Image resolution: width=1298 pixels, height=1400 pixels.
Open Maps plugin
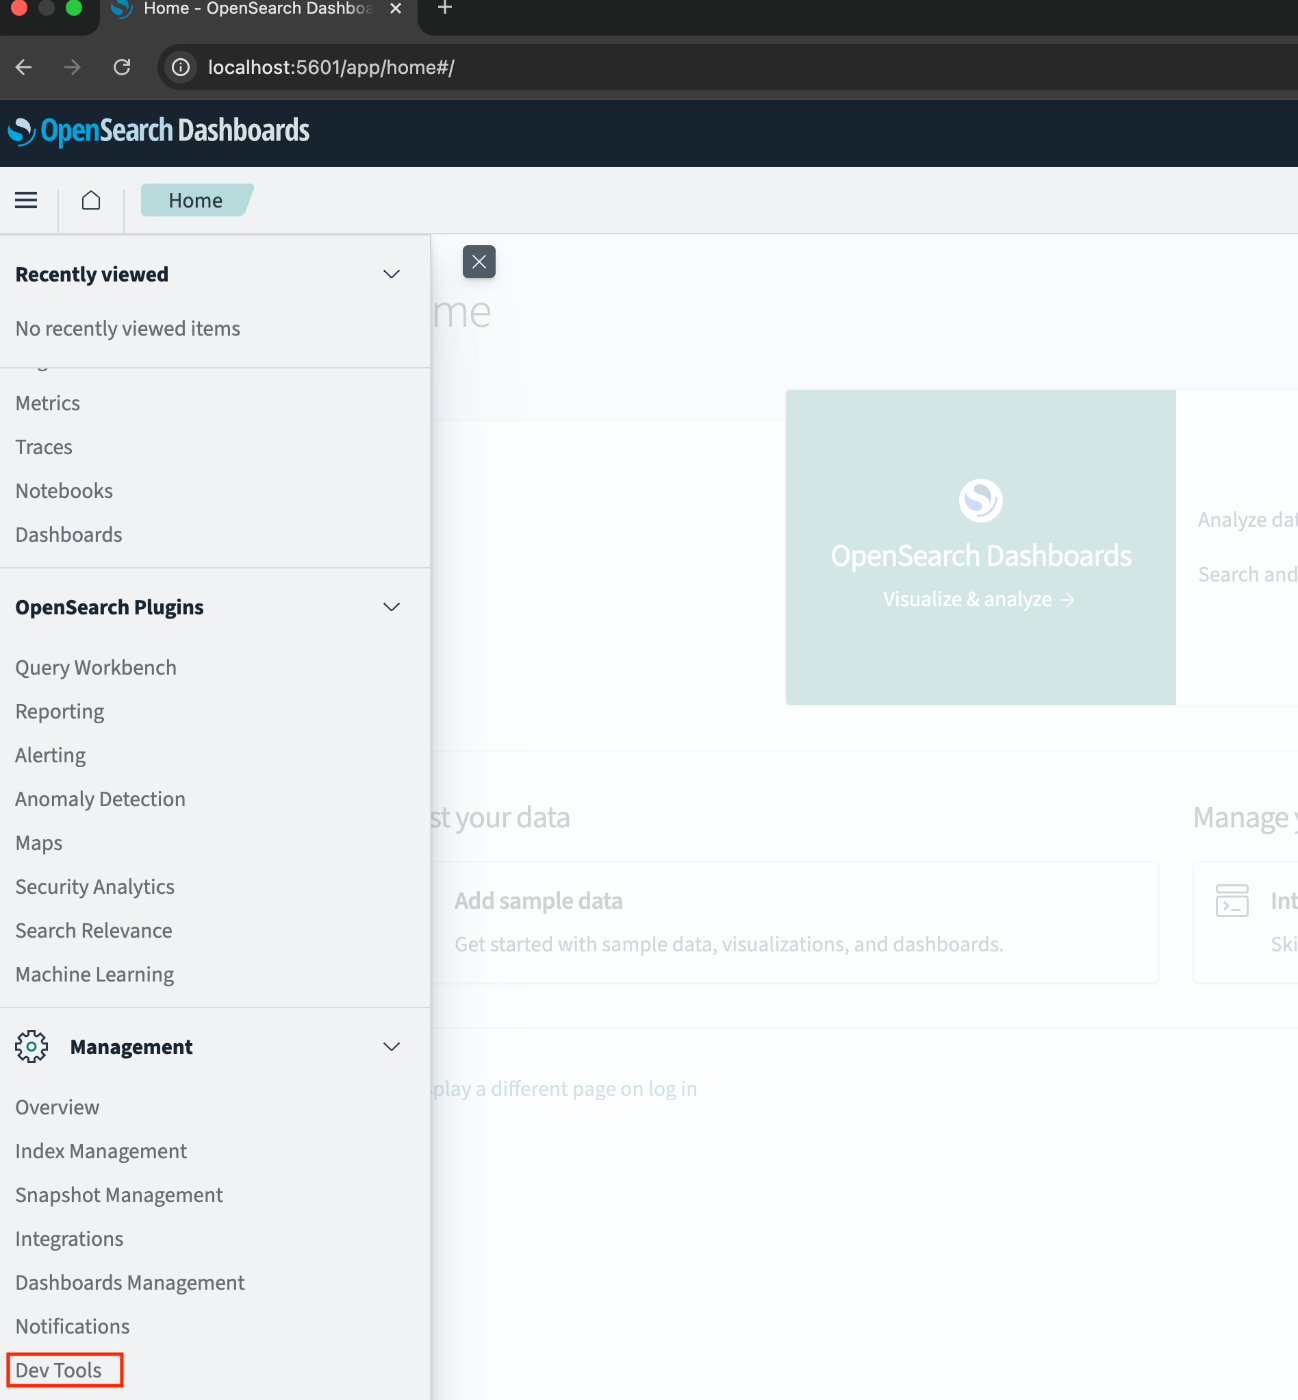pyautogui.click(x=39, y=843)
